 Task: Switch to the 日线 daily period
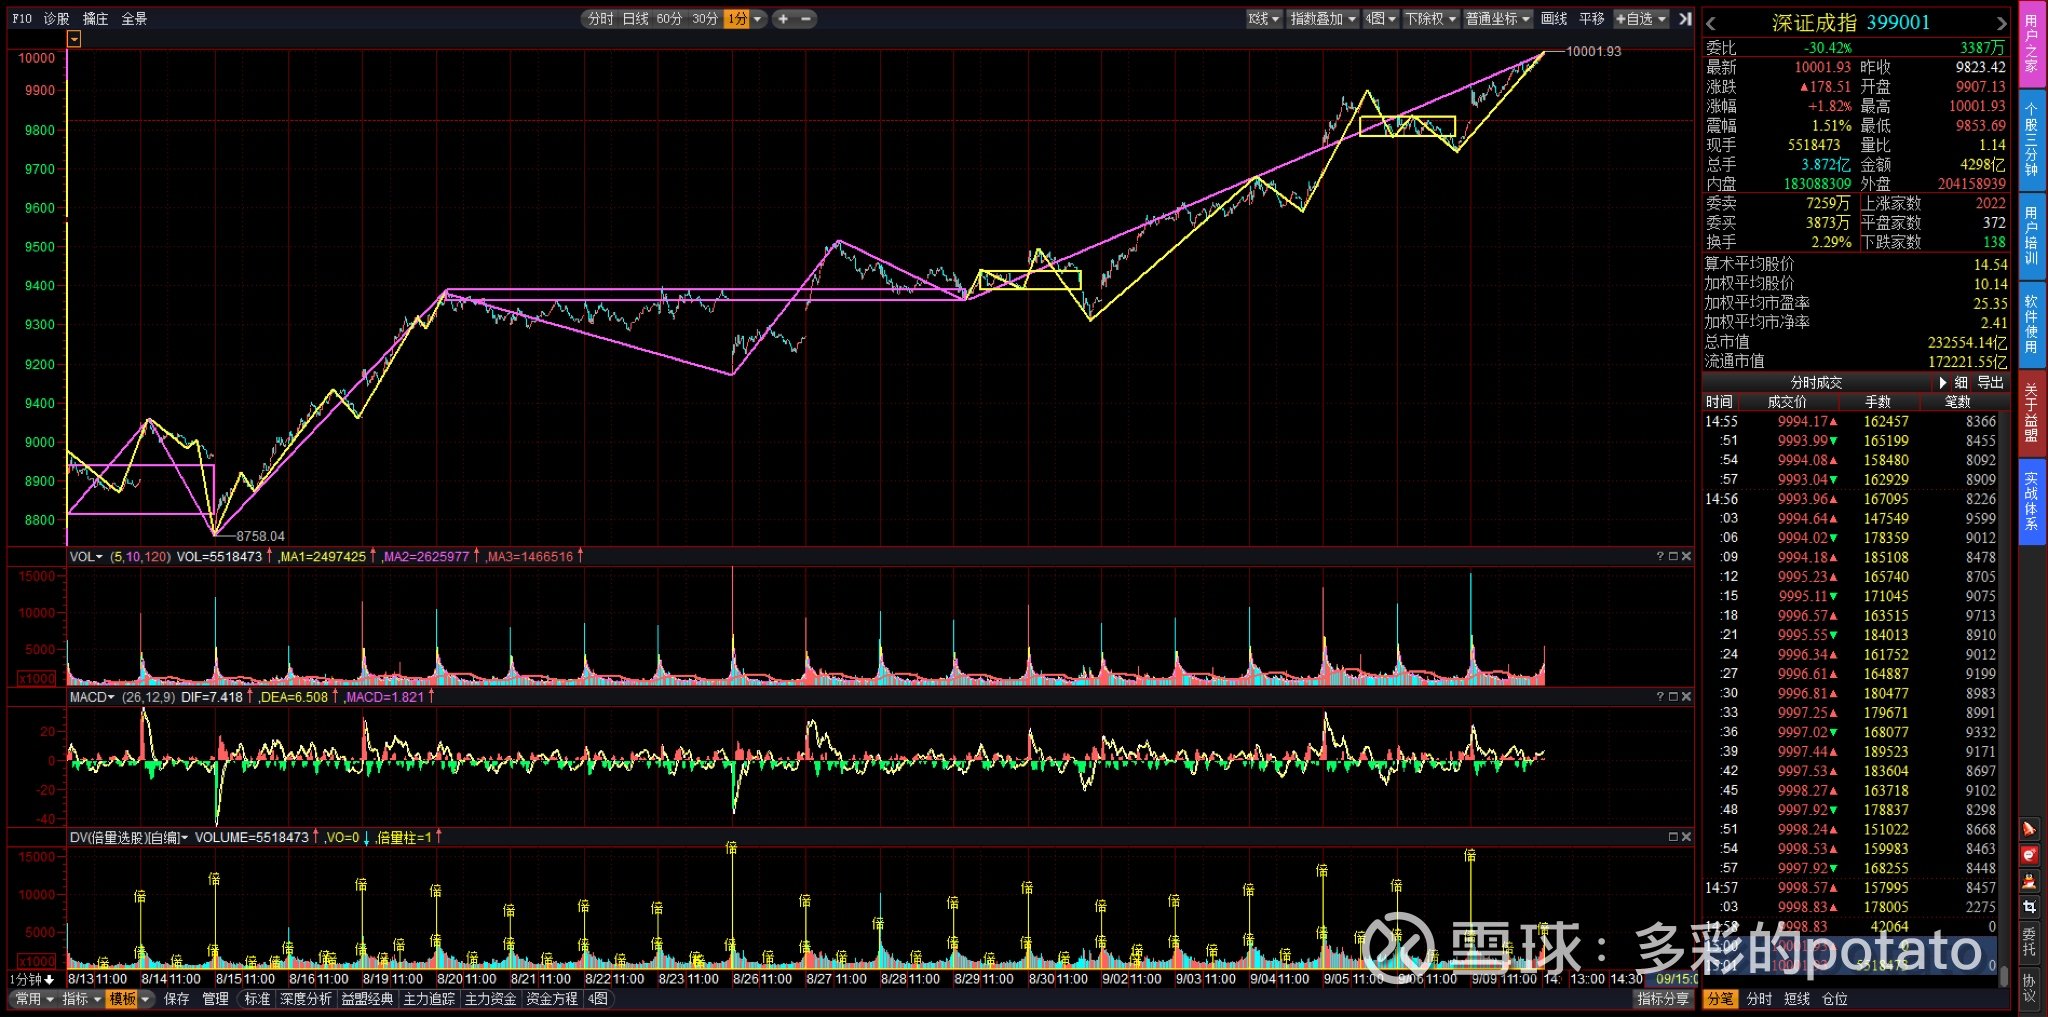pyautogui.click(x=636, y=19)
